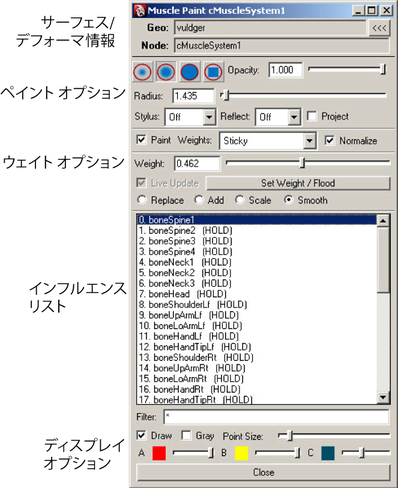This screenshot has width=398, height=488.
Task: Click the <<< load selected geometry button
Action: (379, 28)
